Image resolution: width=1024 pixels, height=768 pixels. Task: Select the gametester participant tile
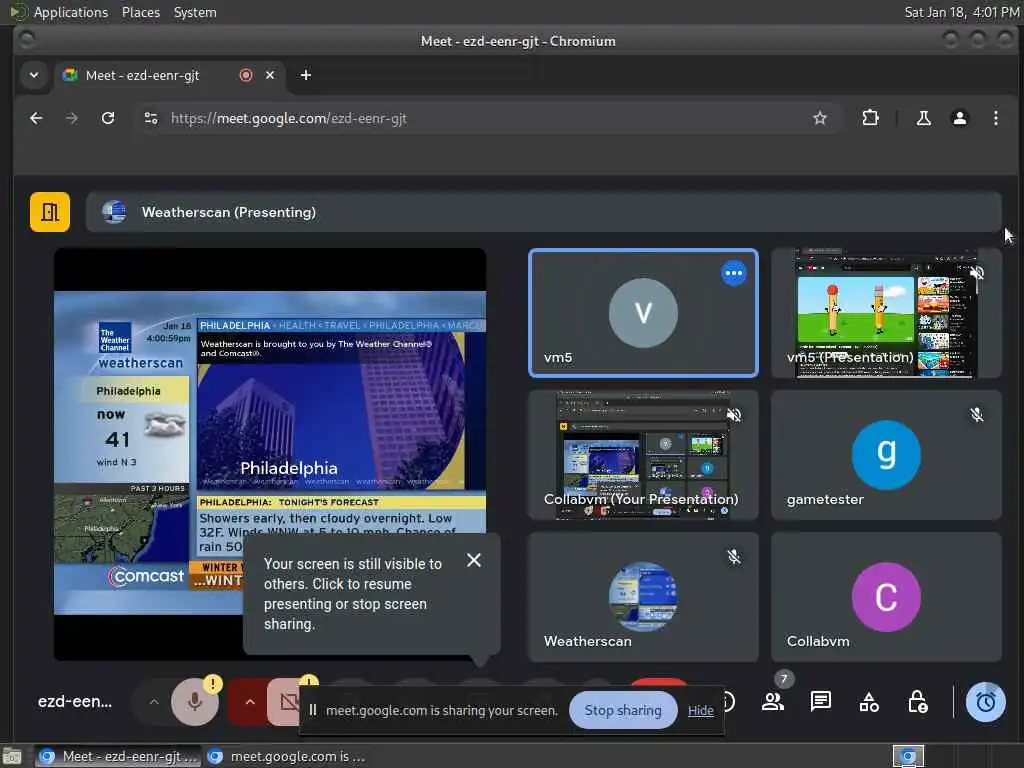(x=886, y=455)
